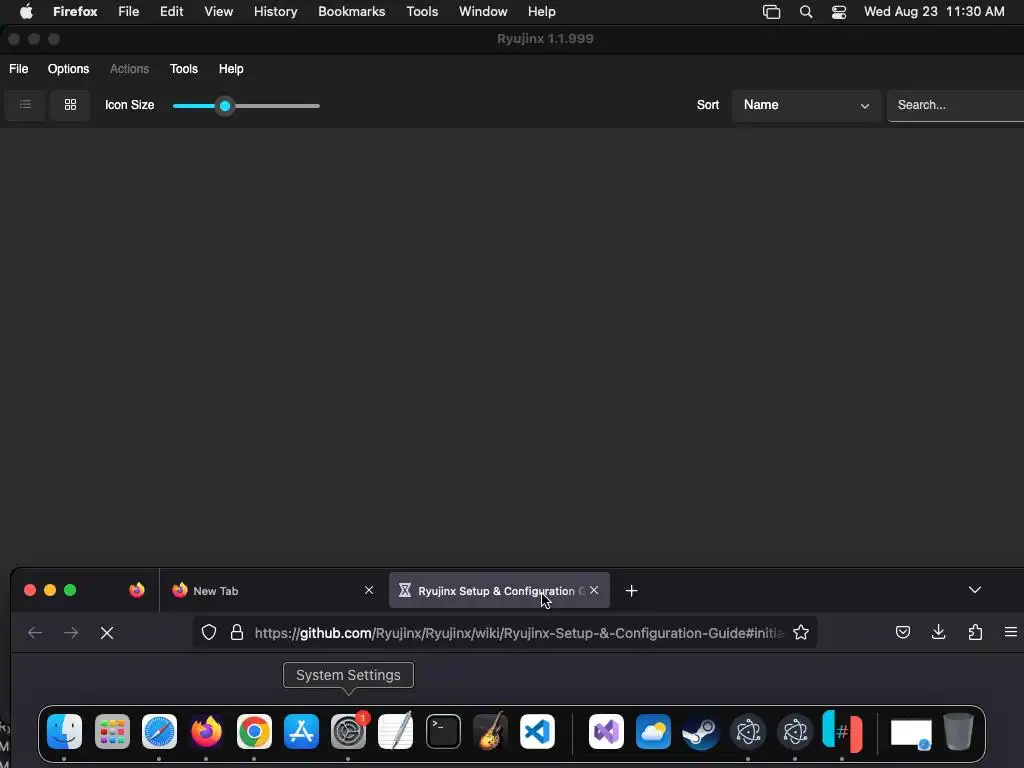Show site security lock info
Image resolution: width=1024 pixels, height=768 pixels.
237,632
